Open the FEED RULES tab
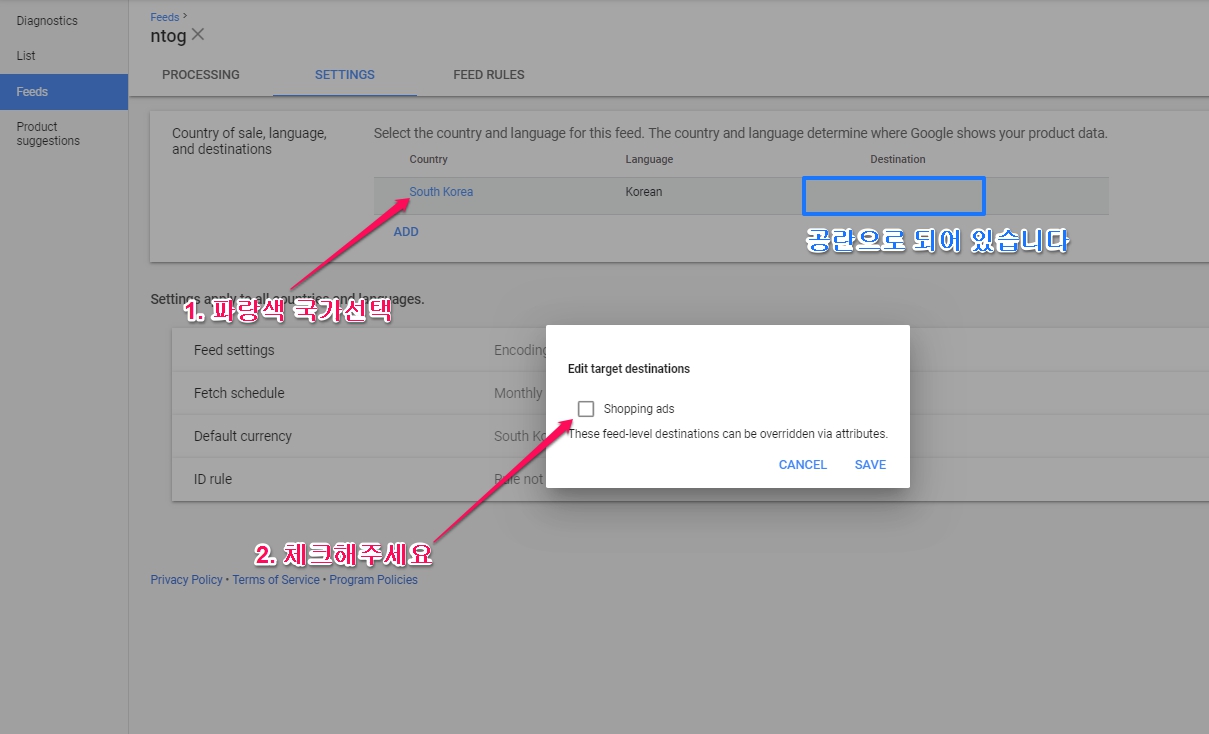 tap(488, 75)
